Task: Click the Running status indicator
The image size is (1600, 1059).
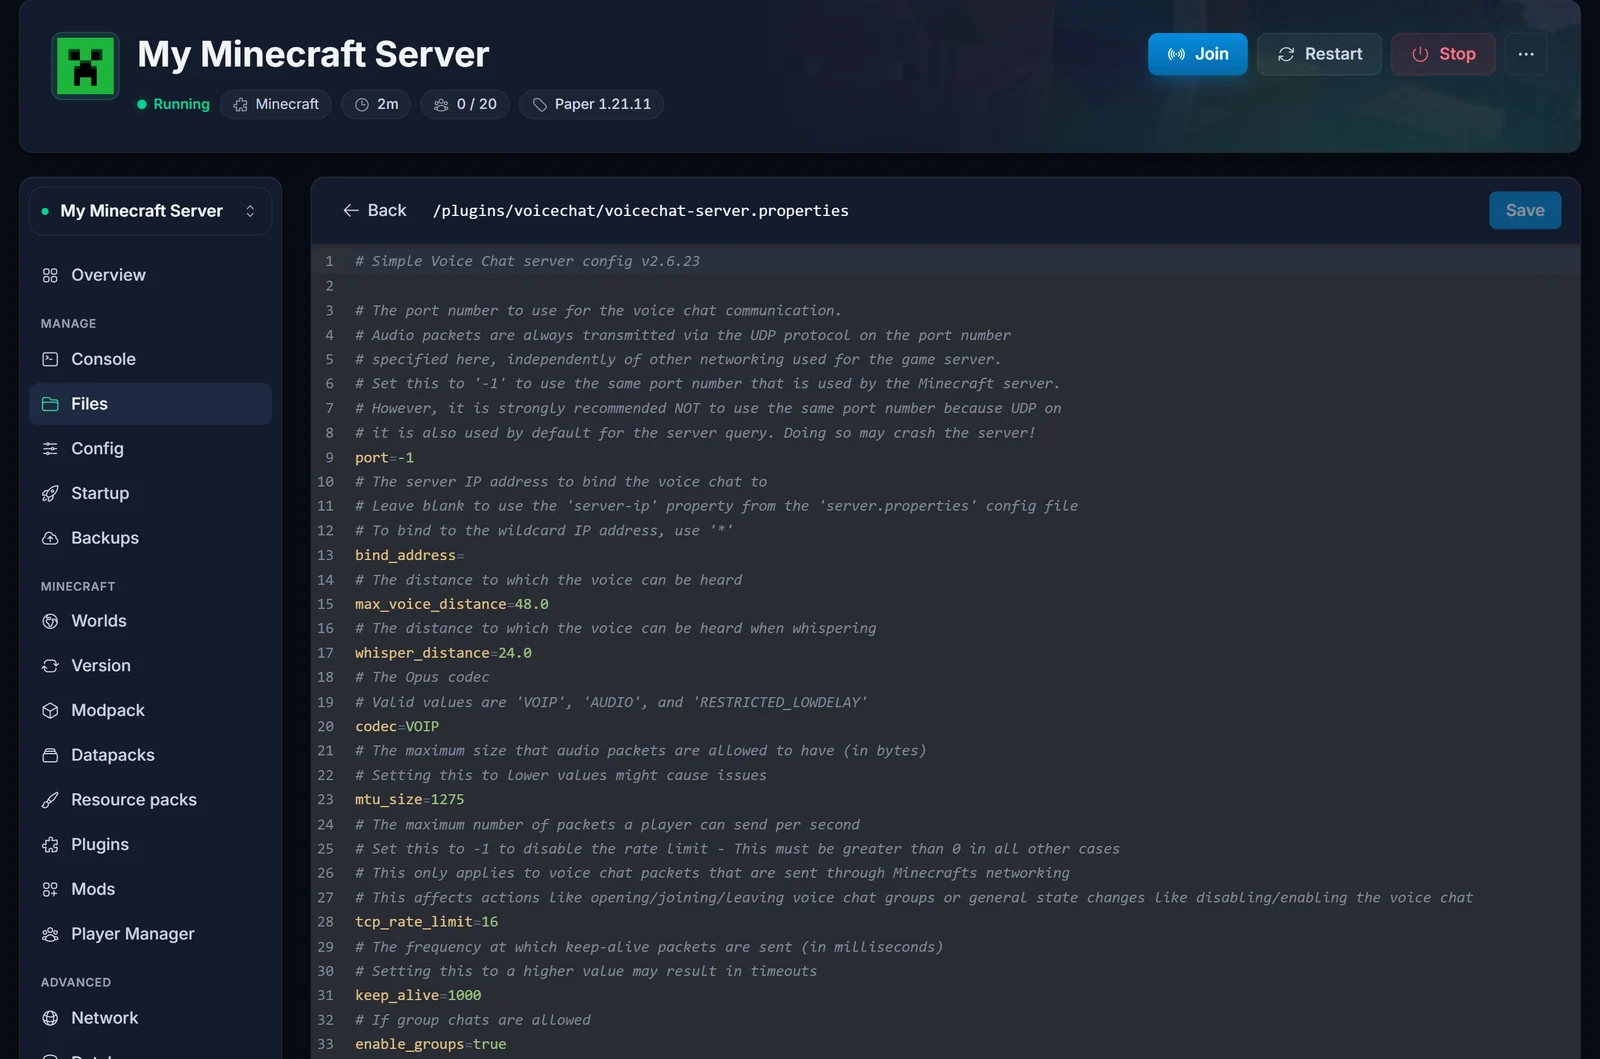Action: click(173, 104)
